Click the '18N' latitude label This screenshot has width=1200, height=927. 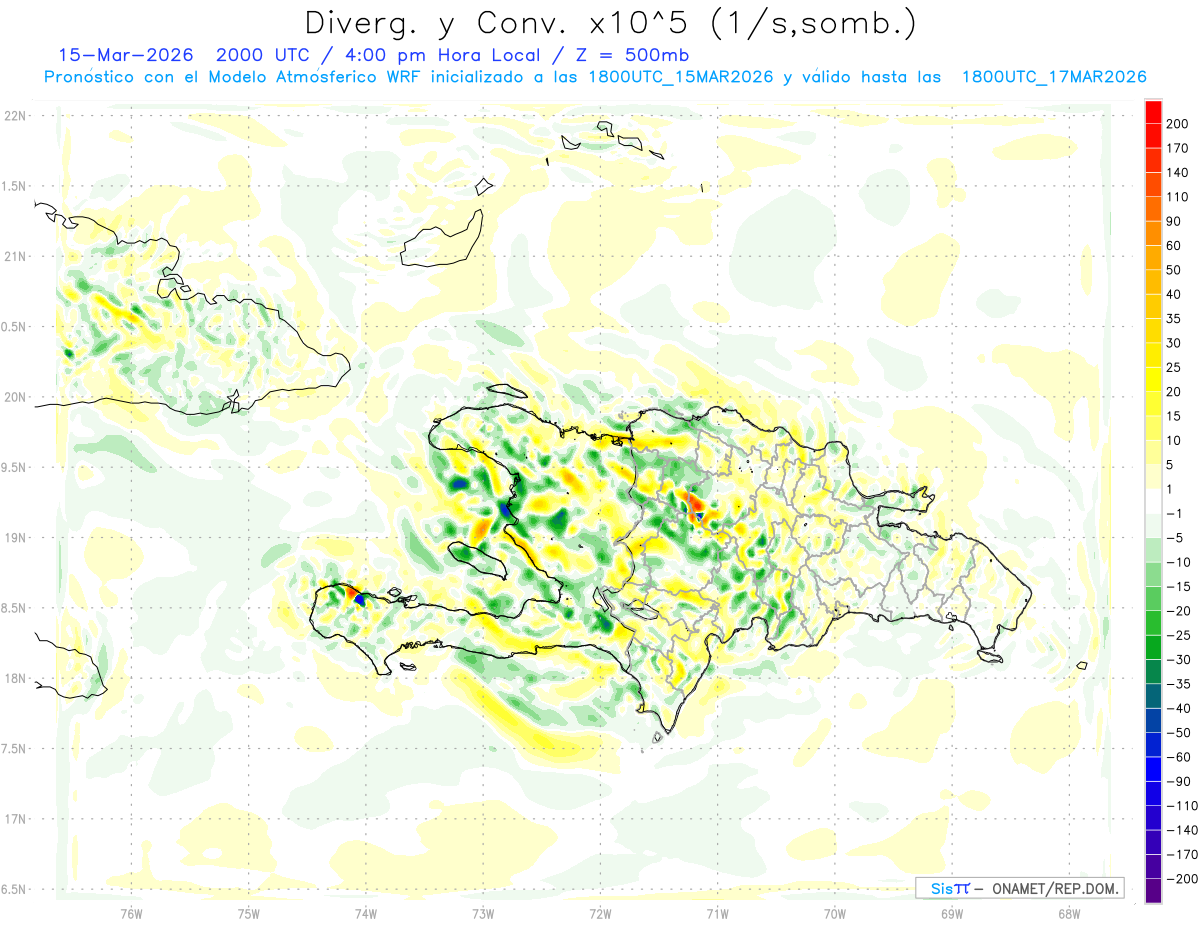[15, 678]
